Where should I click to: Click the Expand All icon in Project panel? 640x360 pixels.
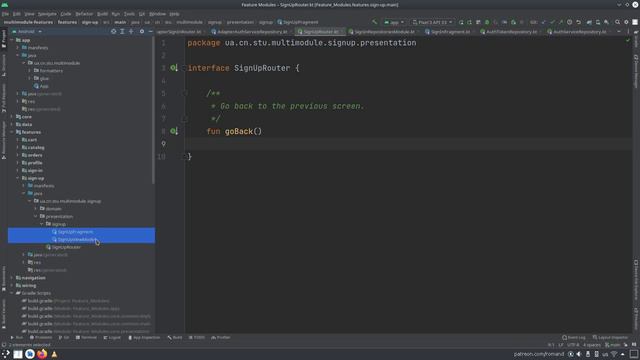pyautogui.click(x=122, y=31)
